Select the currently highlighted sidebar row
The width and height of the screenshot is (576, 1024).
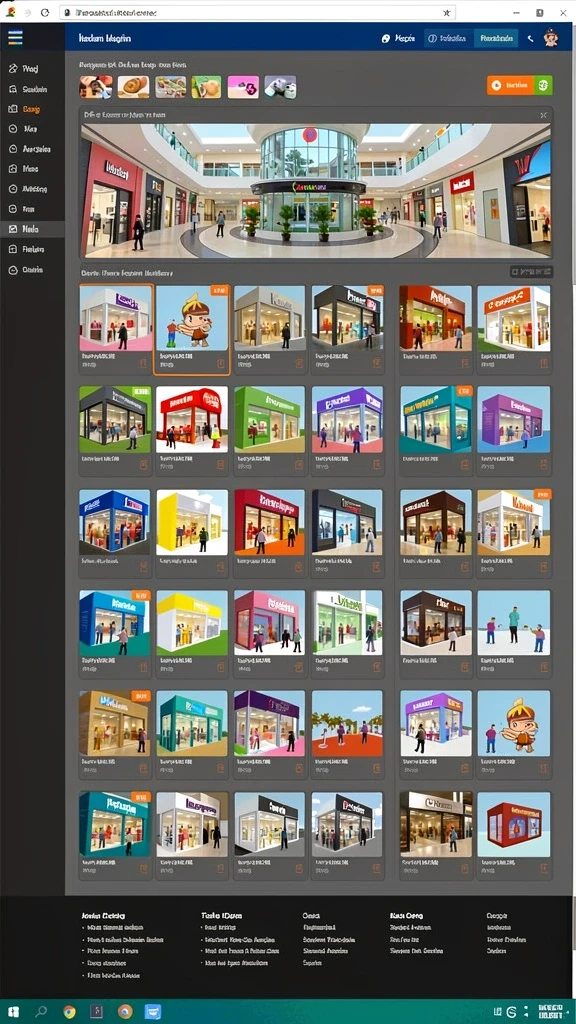pos(32,229)
